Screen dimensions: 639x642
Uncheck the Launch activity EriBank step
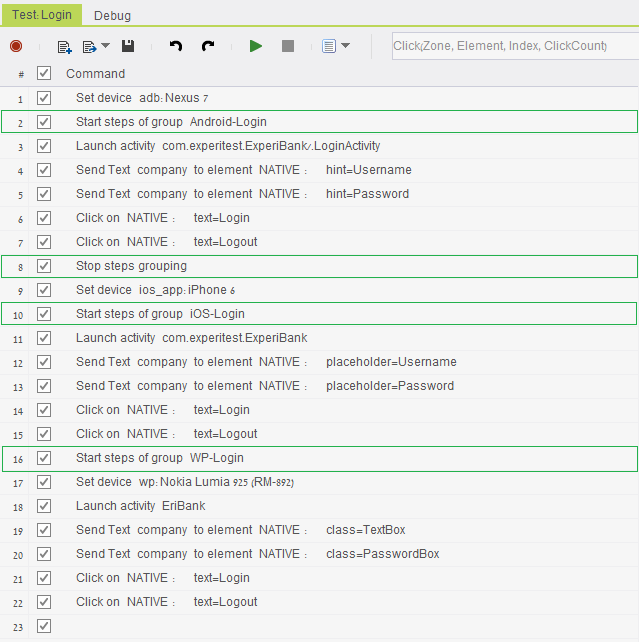[44, 506]
